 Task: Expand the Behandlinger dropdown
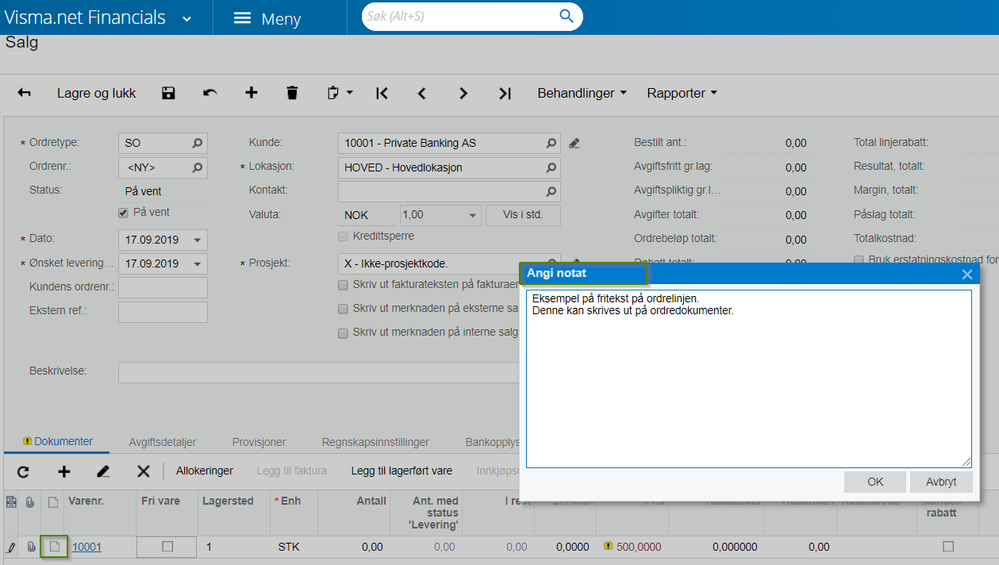coord(582,93)
